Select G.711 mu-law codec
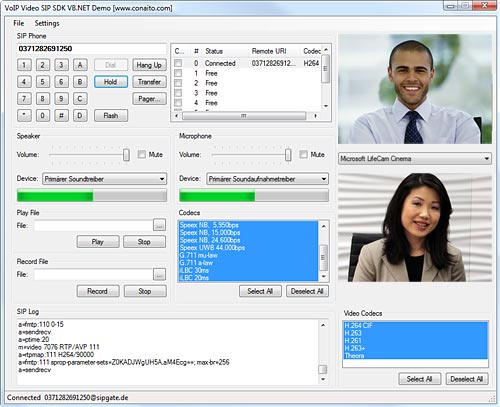Image resolution: width=500 pixels, height=407 pixels. (x=248, y=255)
